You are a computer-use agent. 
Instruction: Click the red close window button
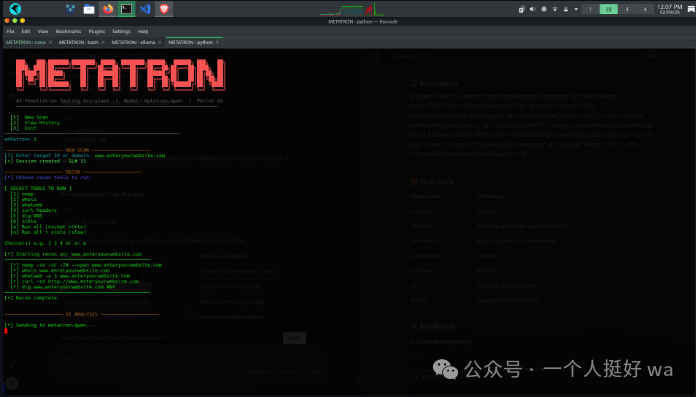pyautogui.click(x=7, y=20)
